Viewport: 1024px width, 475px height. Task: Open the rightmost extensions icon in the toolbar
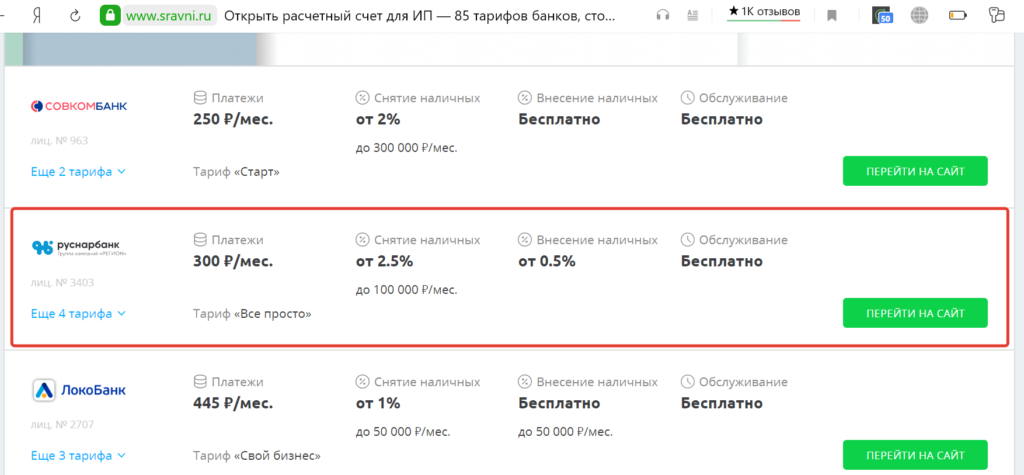[997, 16]
